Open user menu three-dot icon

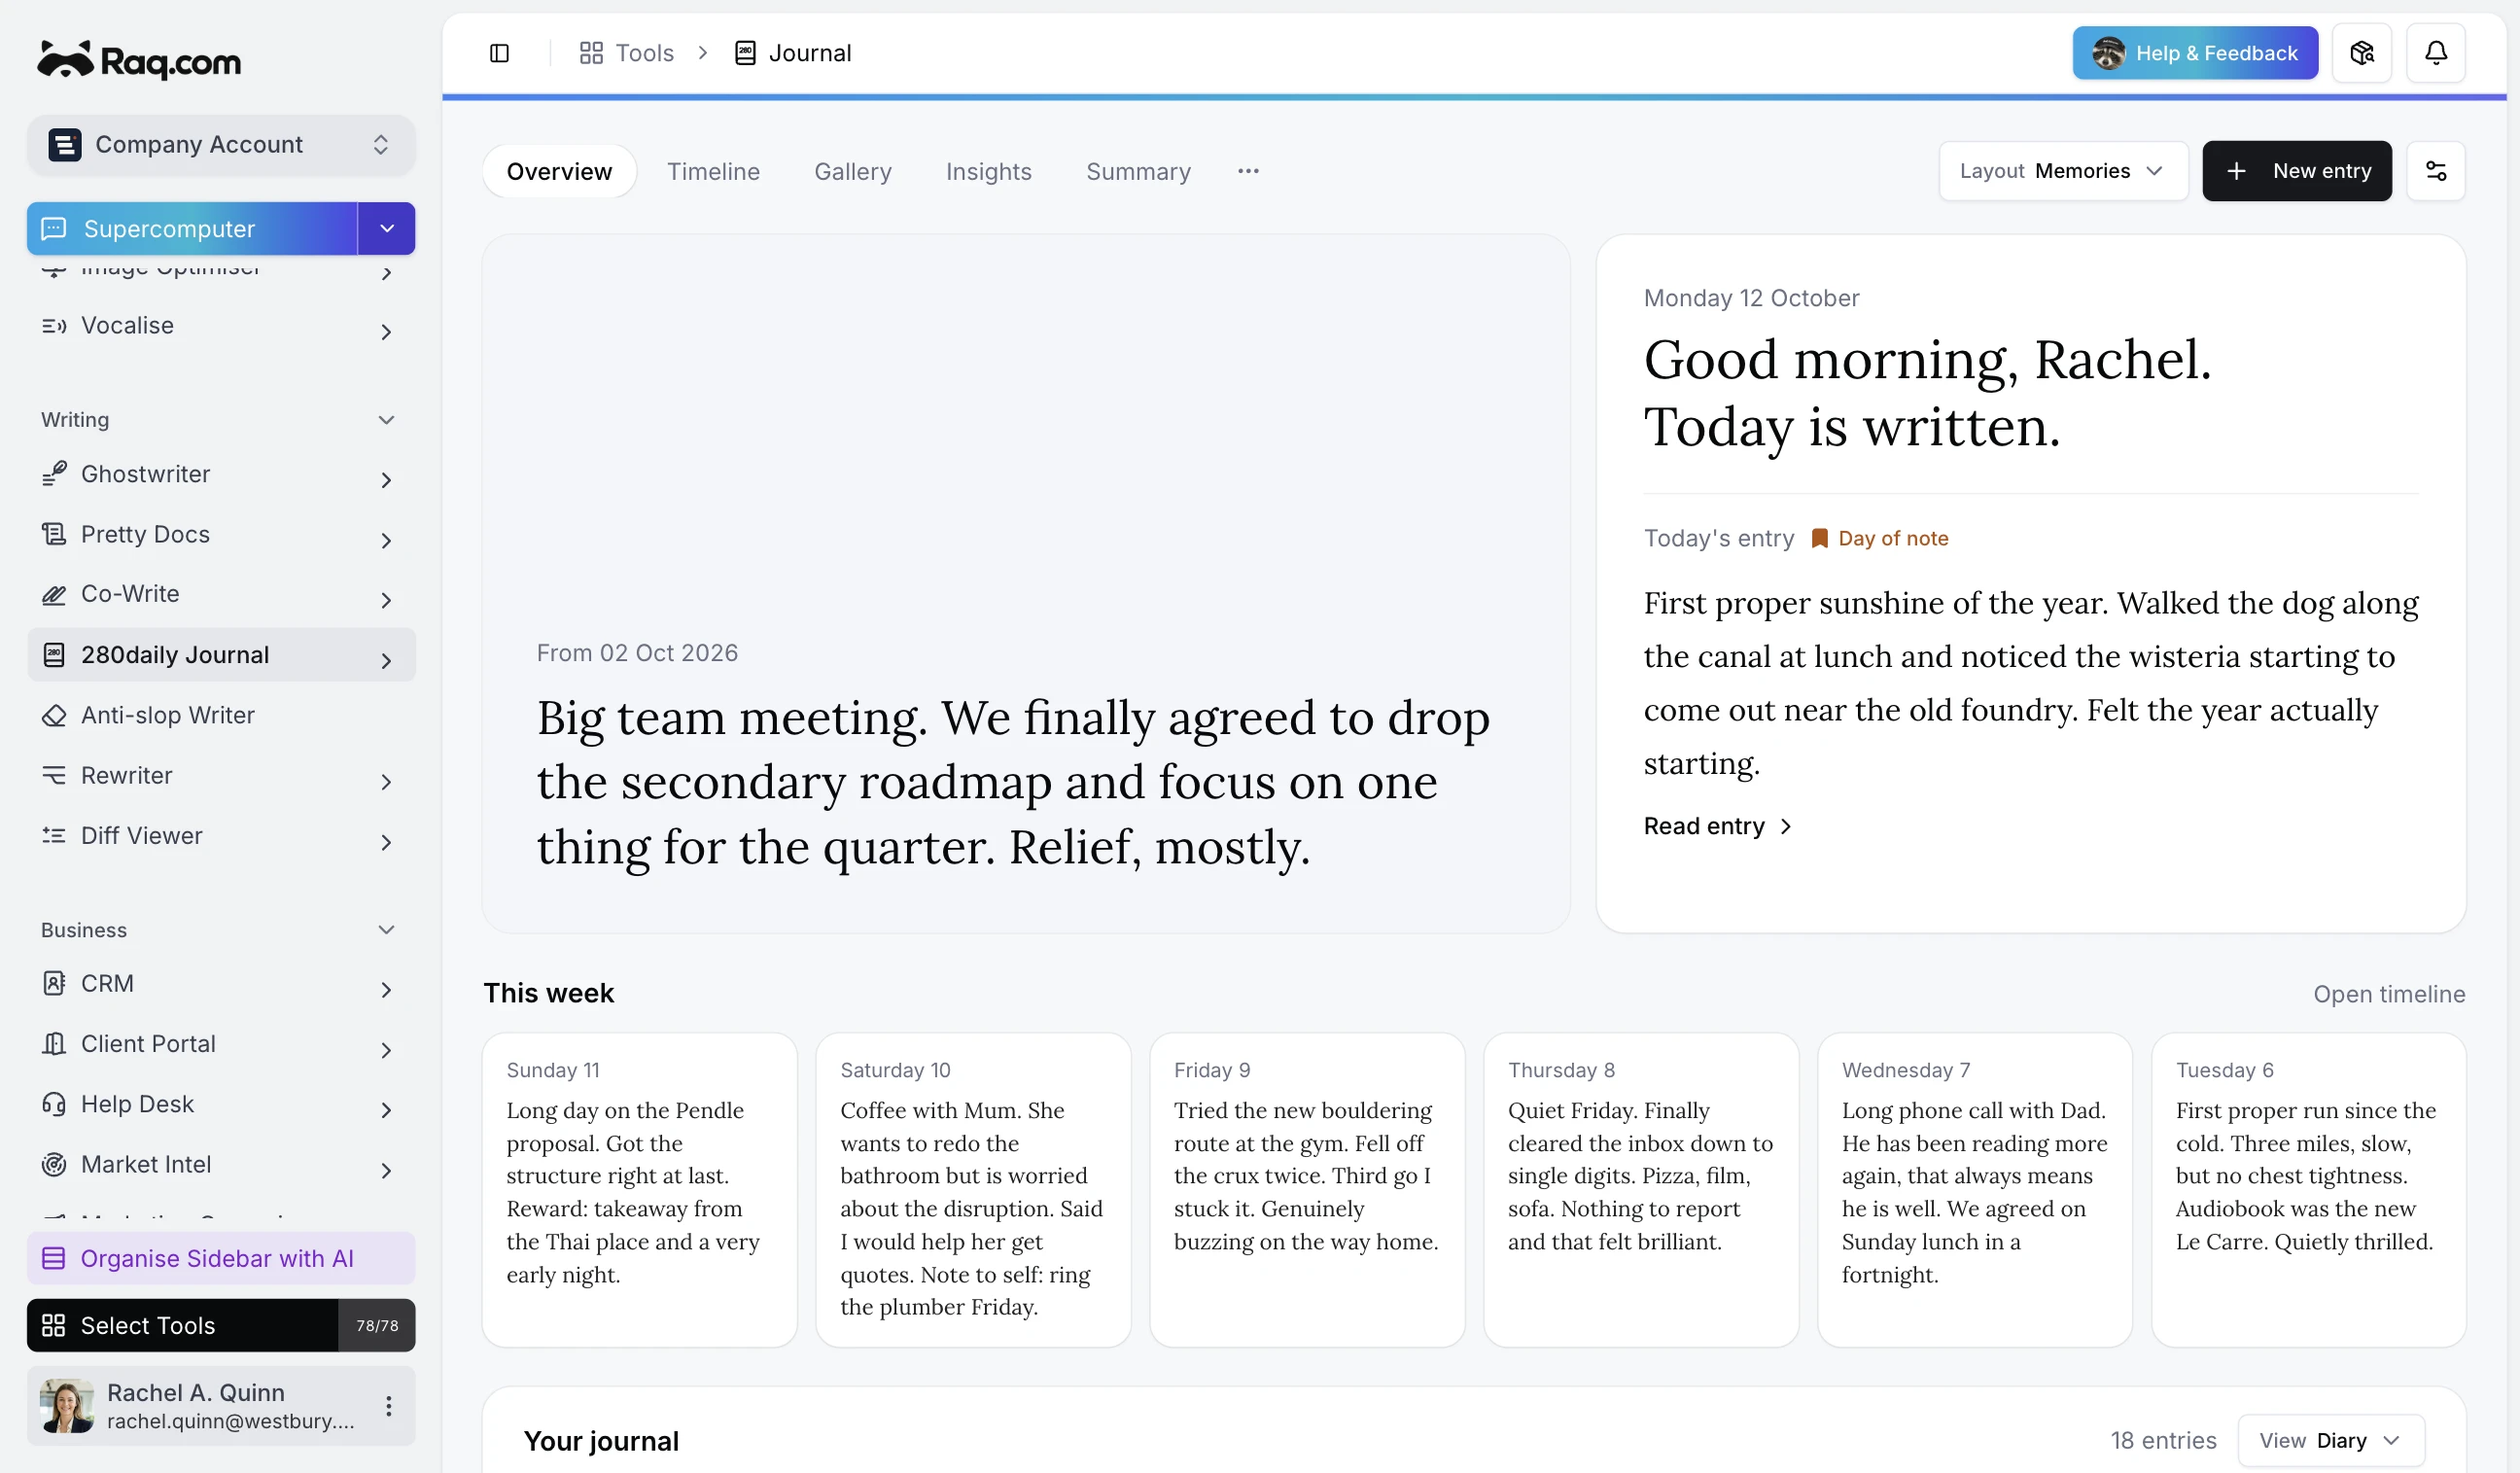point(388,1406)
